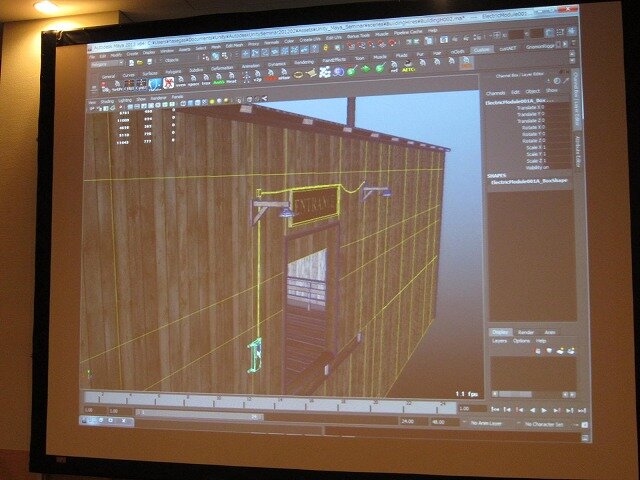
Task: Open the No Character Set dropdown
Action: click(x=546, y=424)
